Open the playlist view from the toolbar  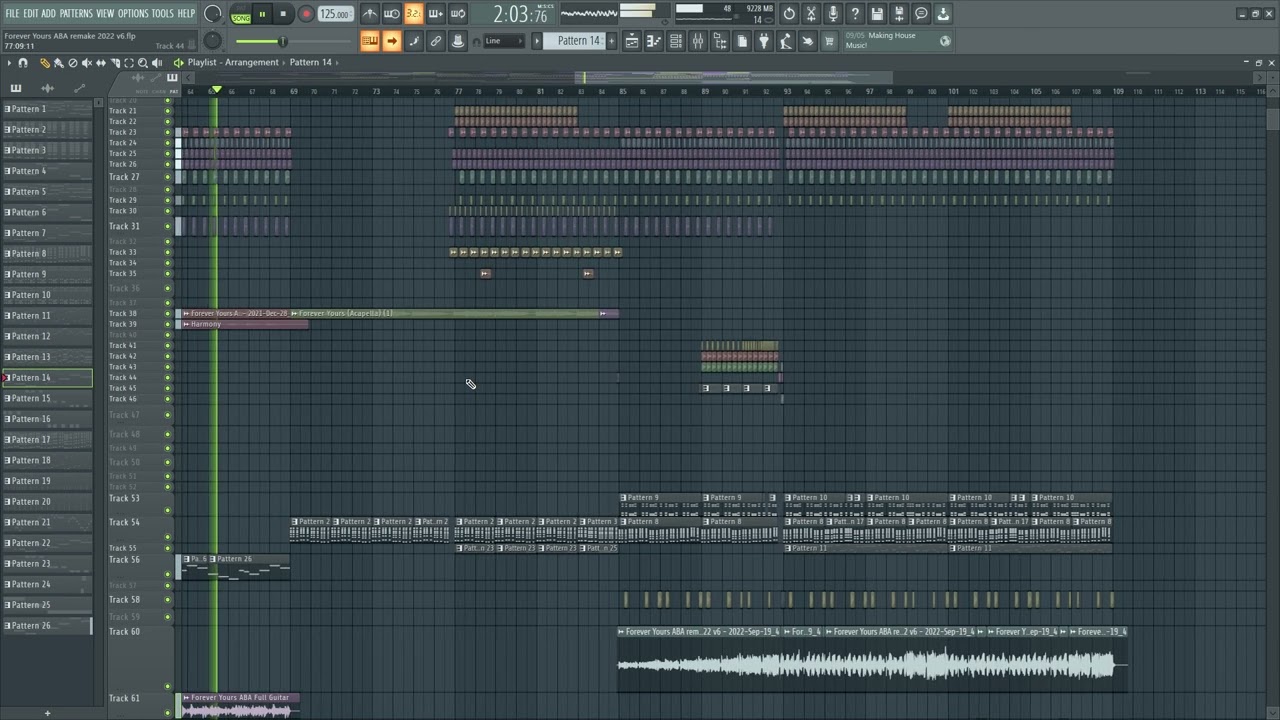click(632, 41)
